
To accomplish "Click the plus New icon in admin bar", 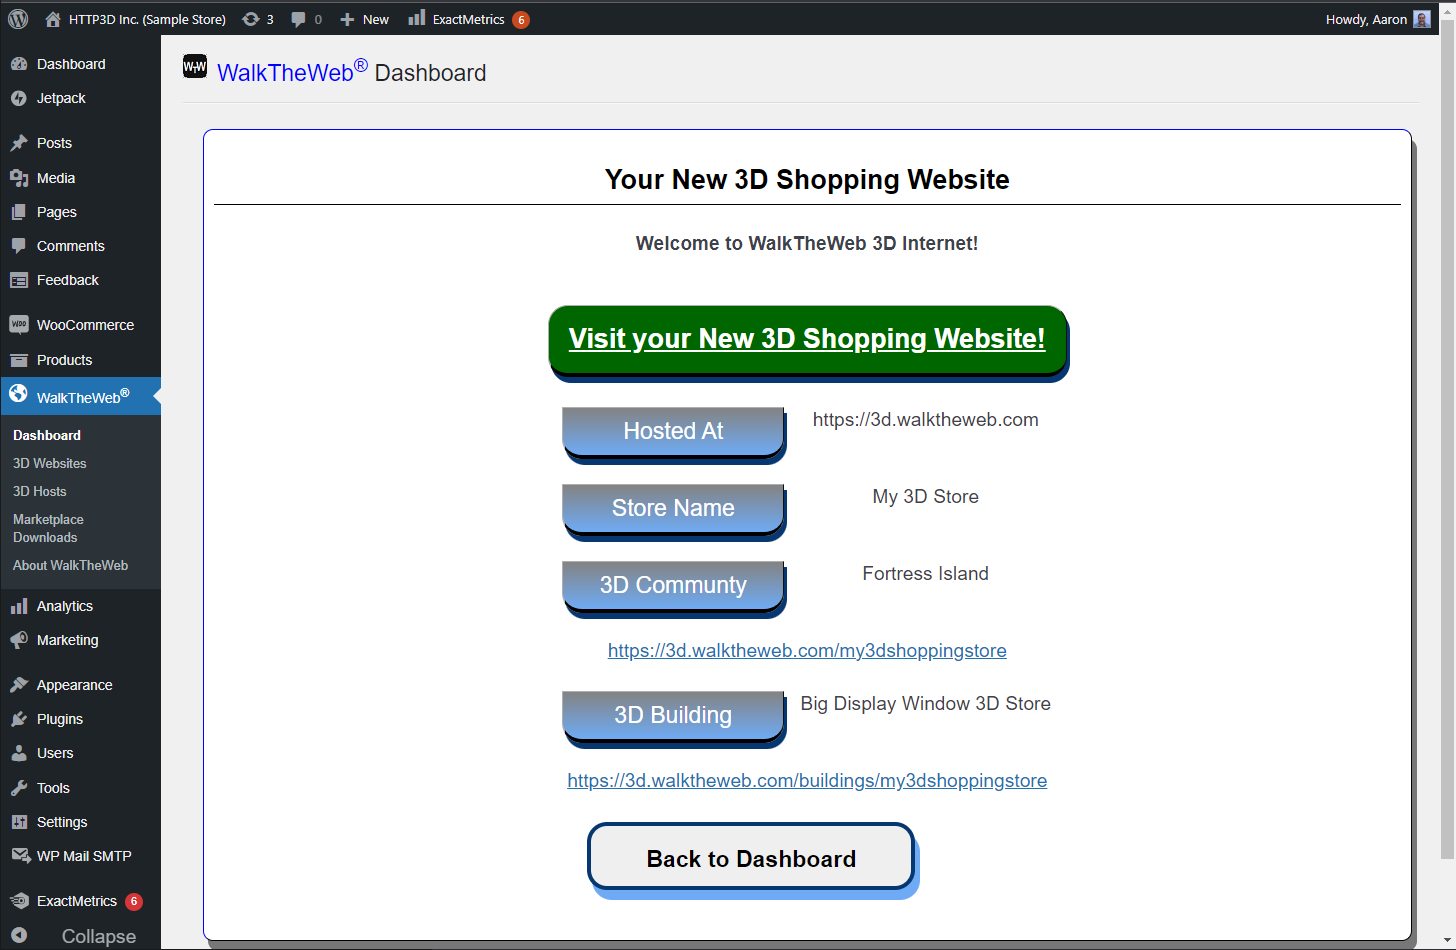I will pyautogui.click(x=347, y=20).
